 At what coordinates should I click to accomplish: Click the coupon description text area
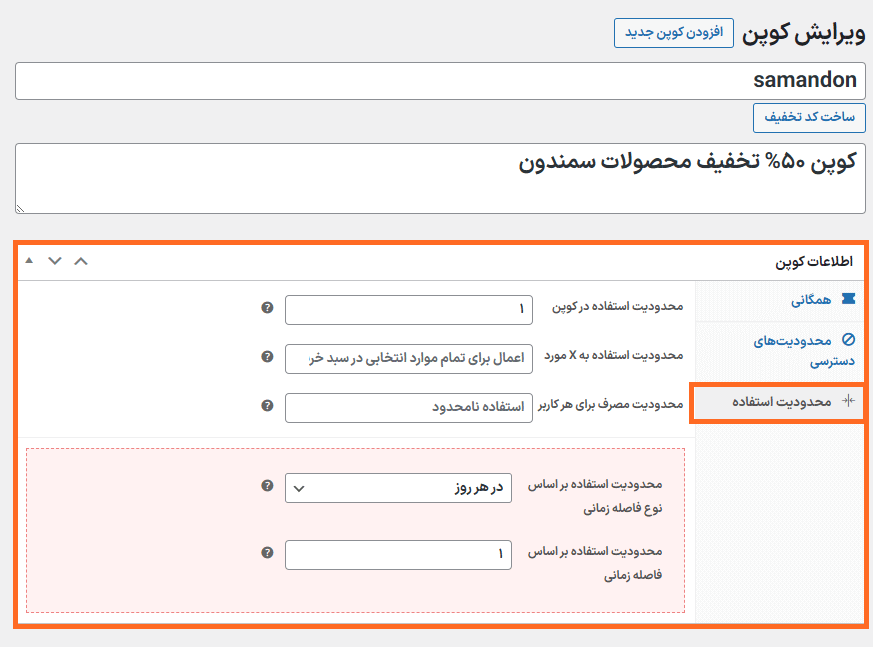[440, 178]
